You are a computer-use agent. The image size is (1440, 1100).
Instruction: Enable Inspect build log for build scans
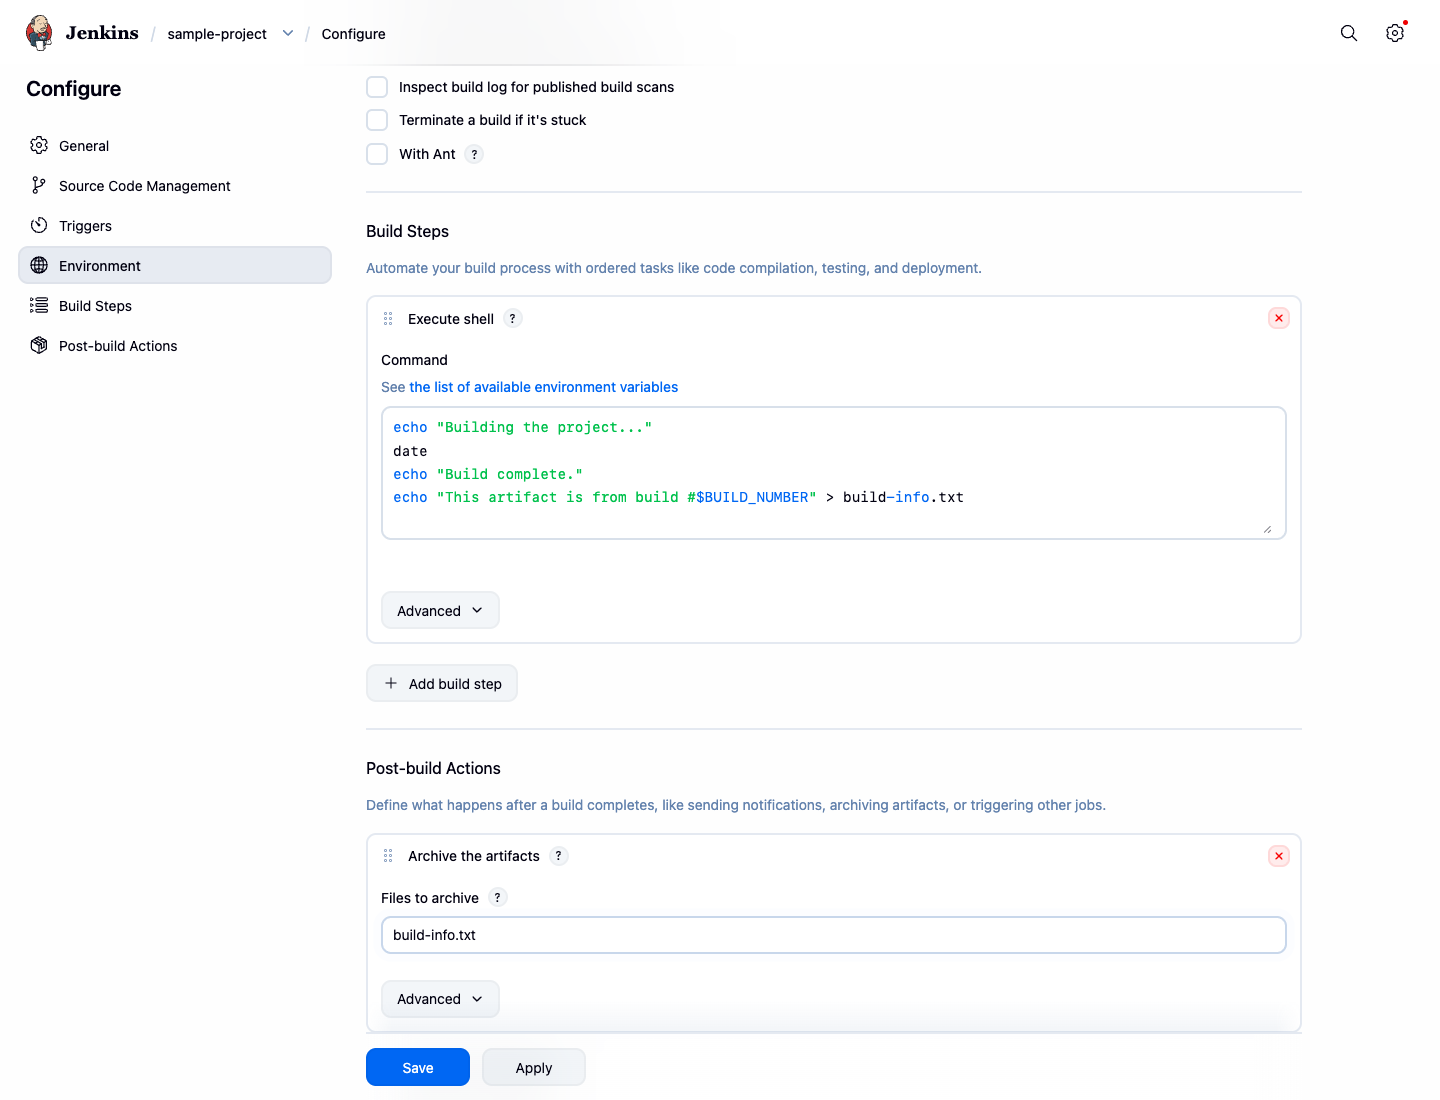[x=377, y=87]
